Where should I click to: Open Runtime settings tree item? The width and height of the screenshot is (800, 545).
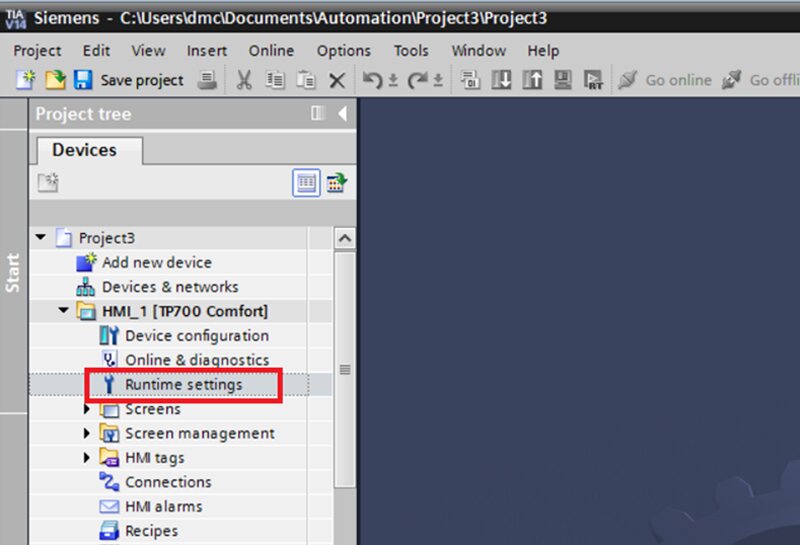pos(184,384)
